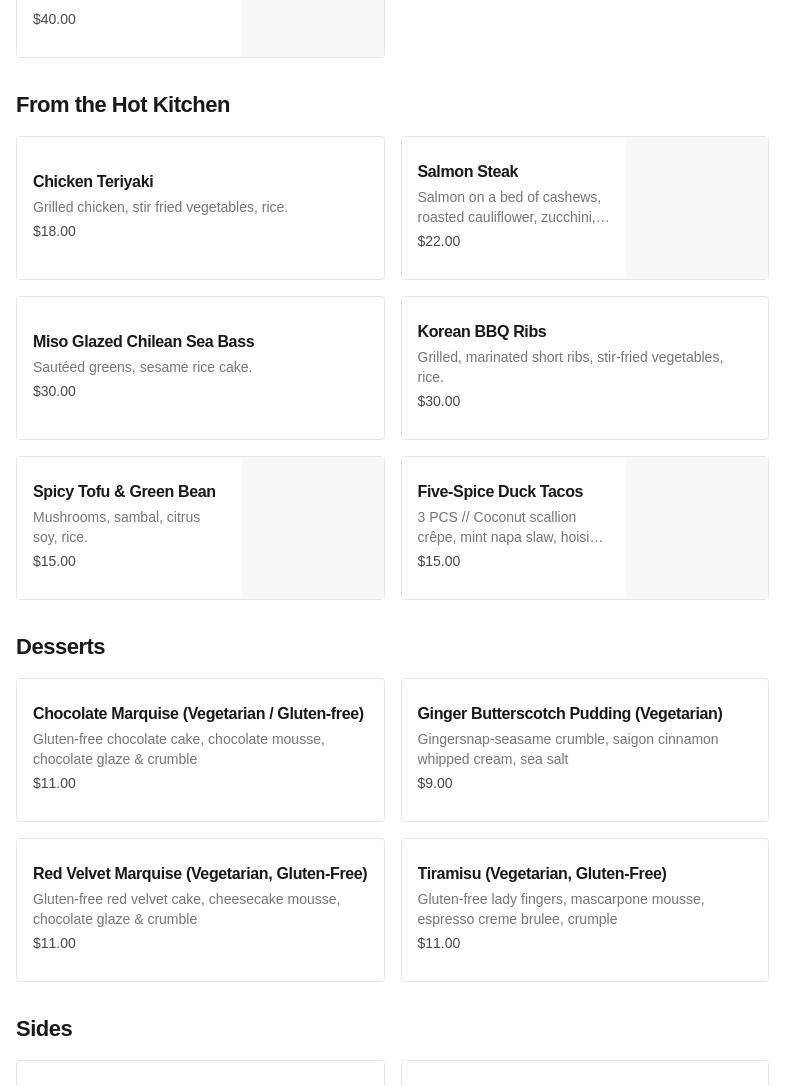This screenshot has height=1086, width=785.
Task: Click the Salmon Steak image placeholder
Action: pos(696,208)
